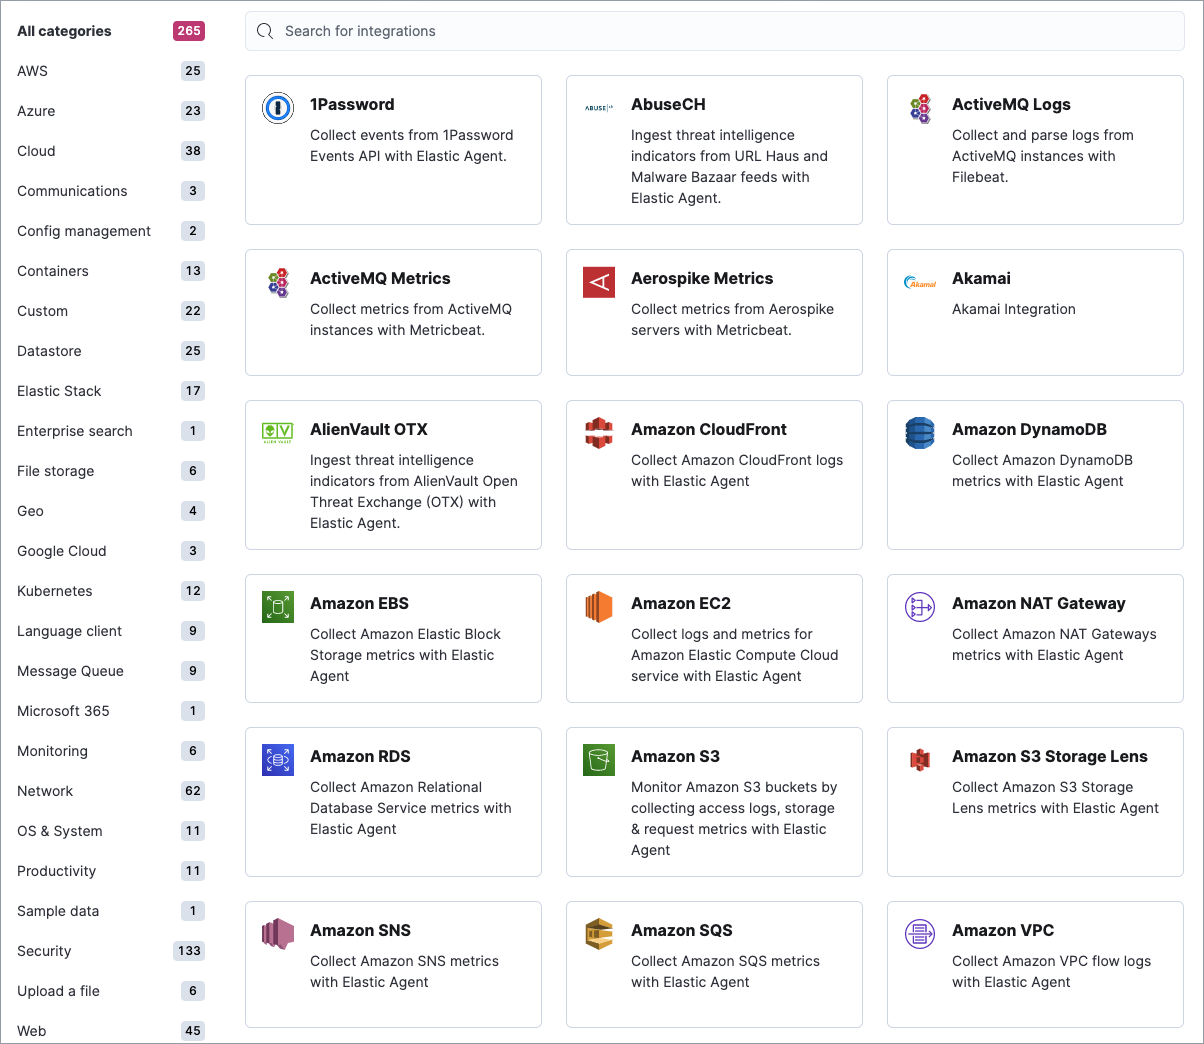This screenshot has height=1044, width=1204.
Task: Filter by Network category
Action: click(110, 791)
